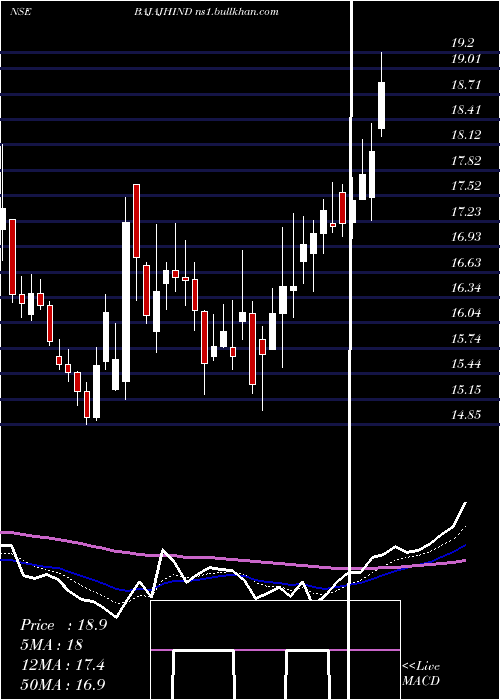
Task: Click the NSE exchange label
Action: [21, 12]
